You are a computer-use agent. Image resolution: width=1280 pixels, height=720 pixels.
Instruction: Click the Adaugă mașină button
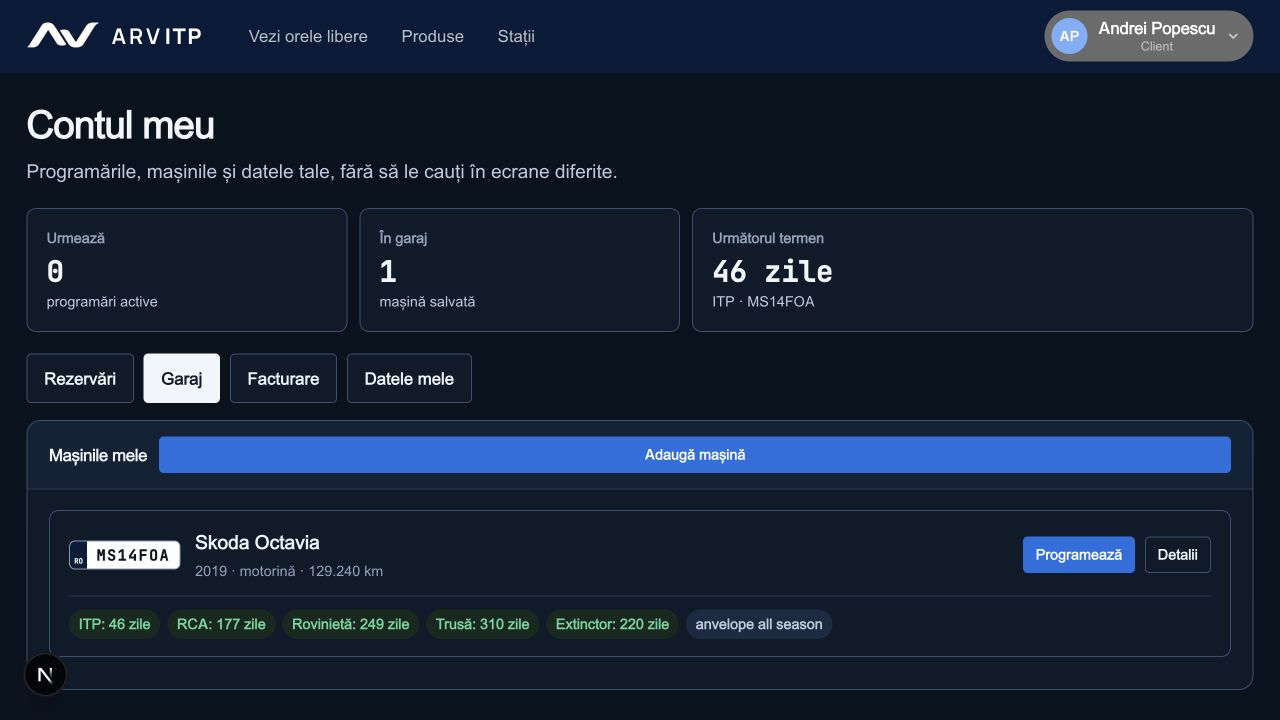[x=695, y=455]
